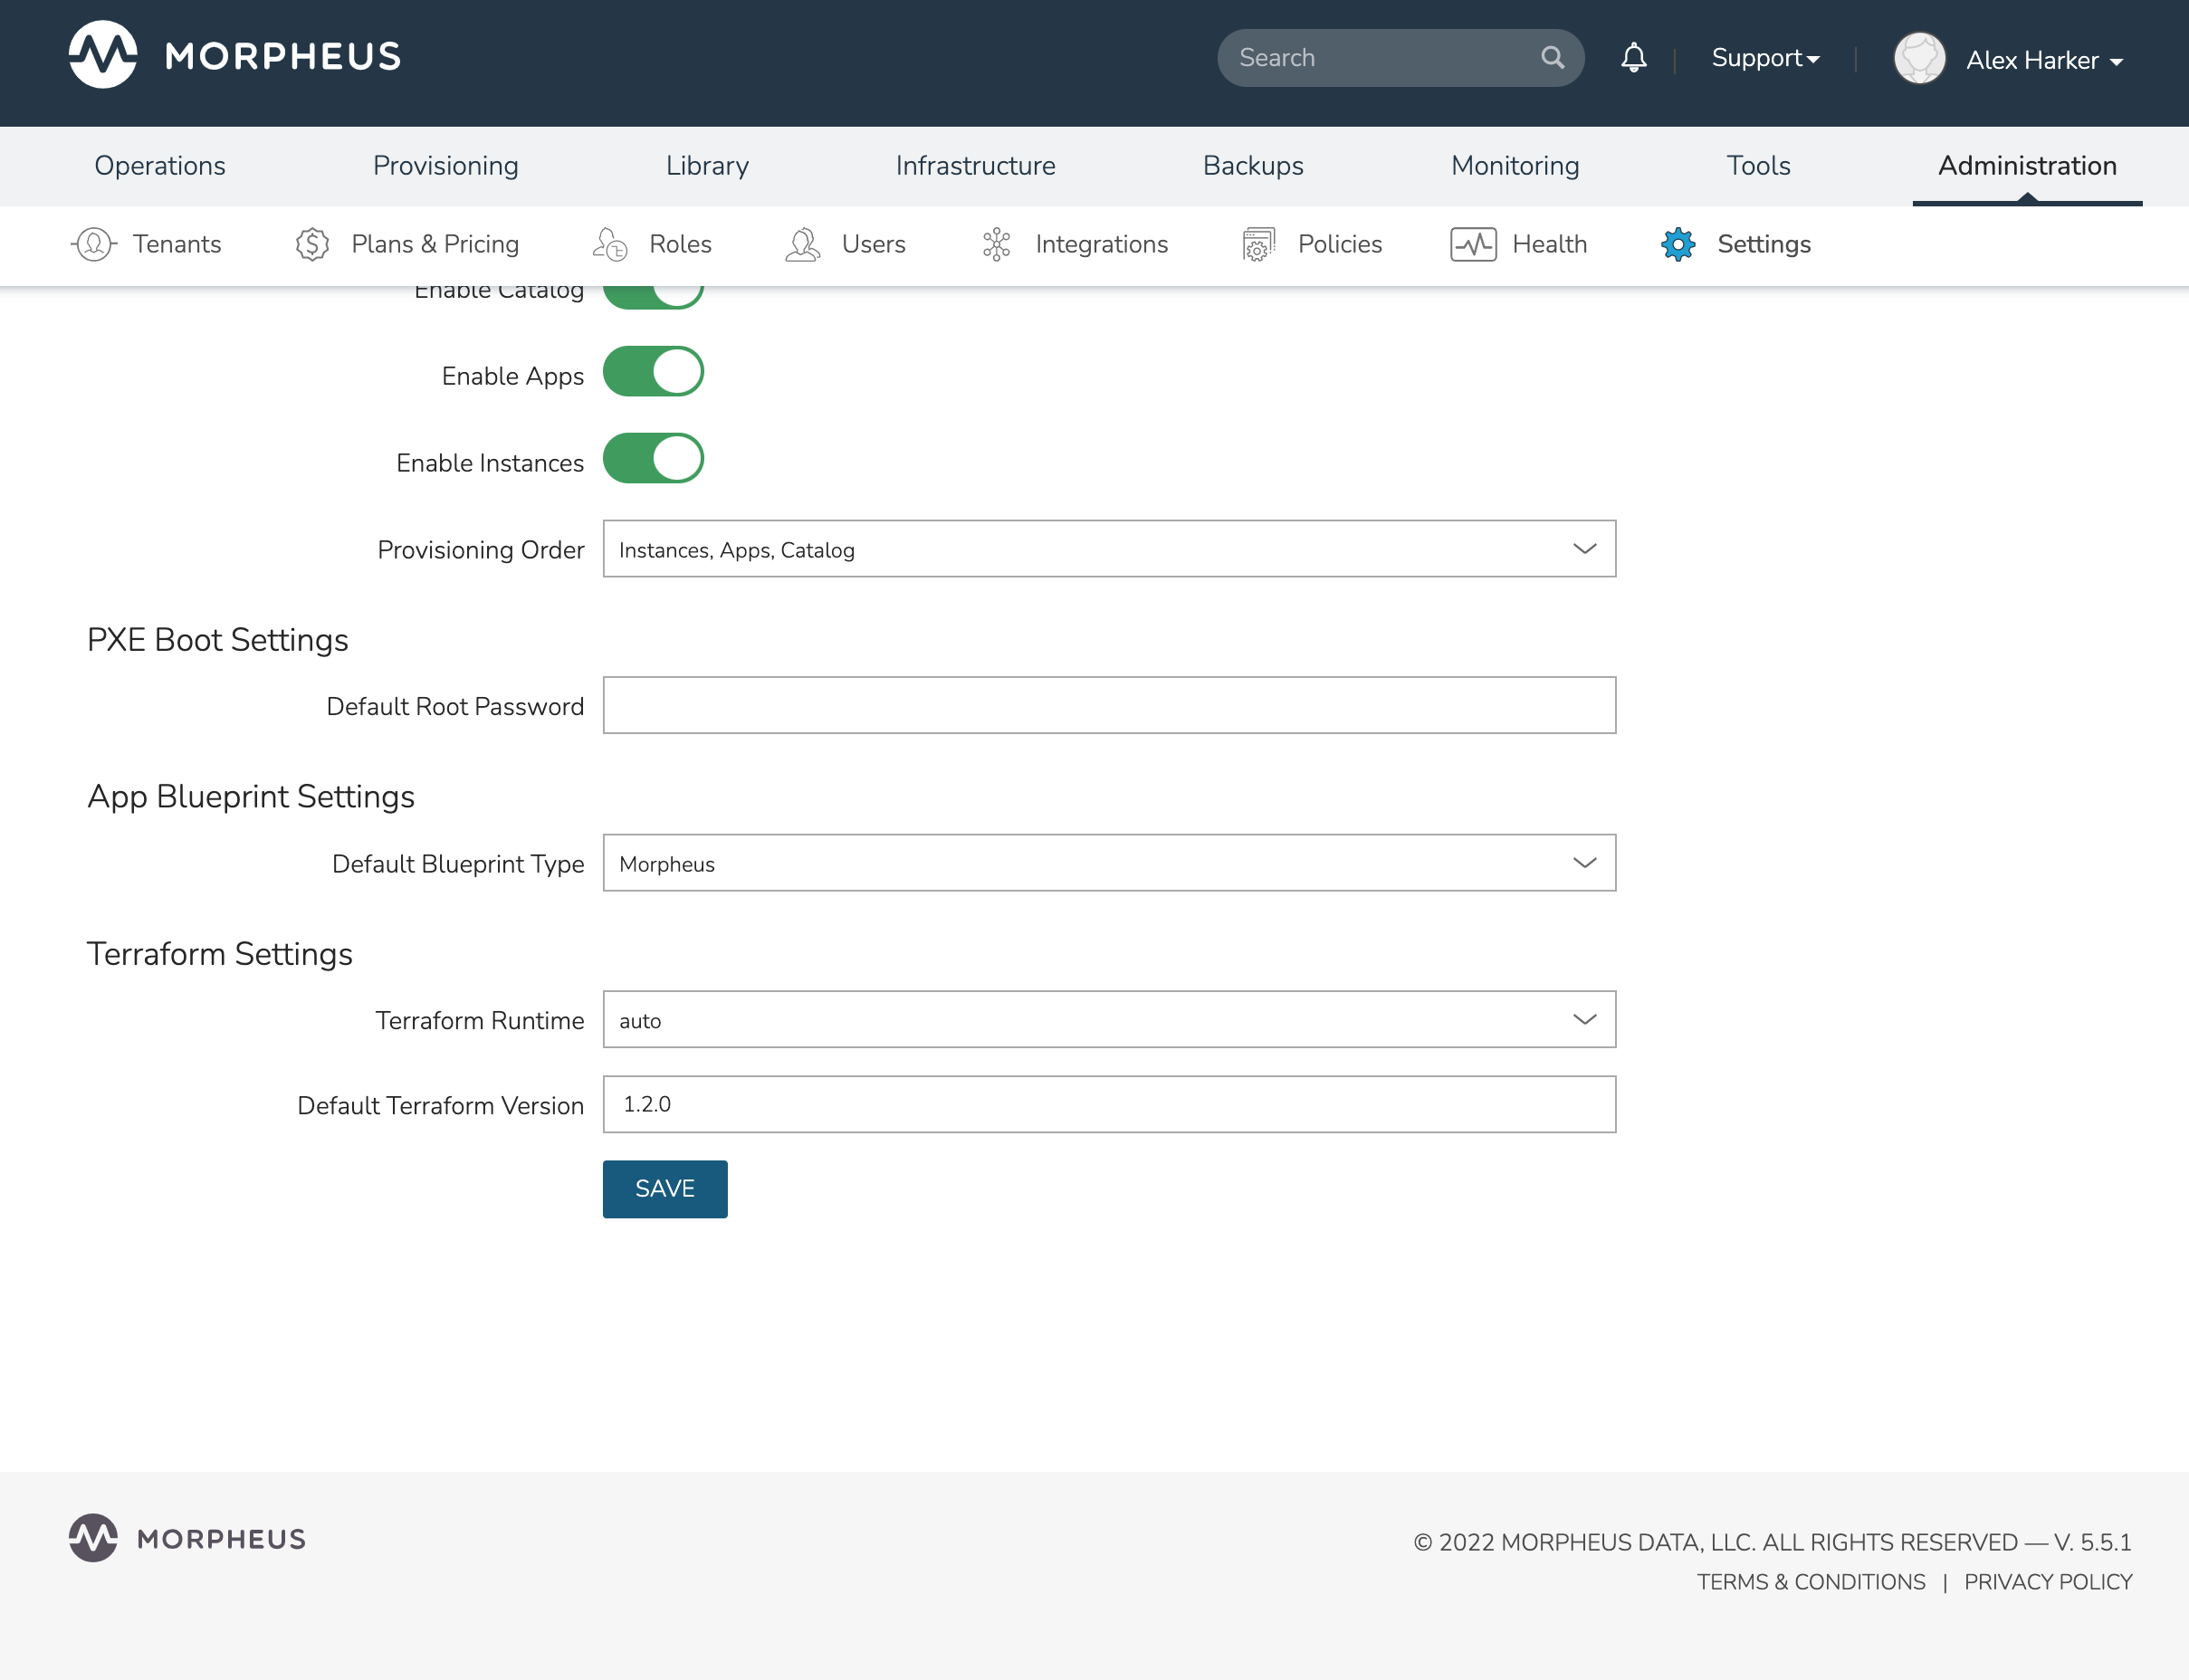The height and width of the screenshot is (1680, 2189).
Task: Open the Privacy Policy link
Action: [x=2047, y=1582]
